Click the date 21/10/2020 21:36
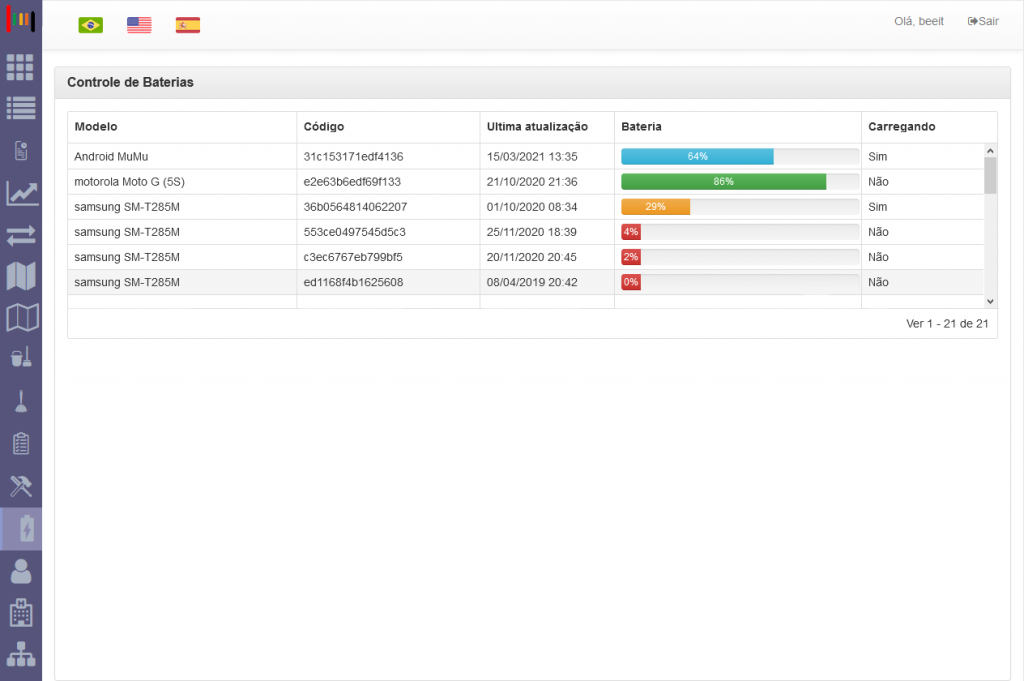The width and height of the screenshot is (1024, 681). [532, 182]
